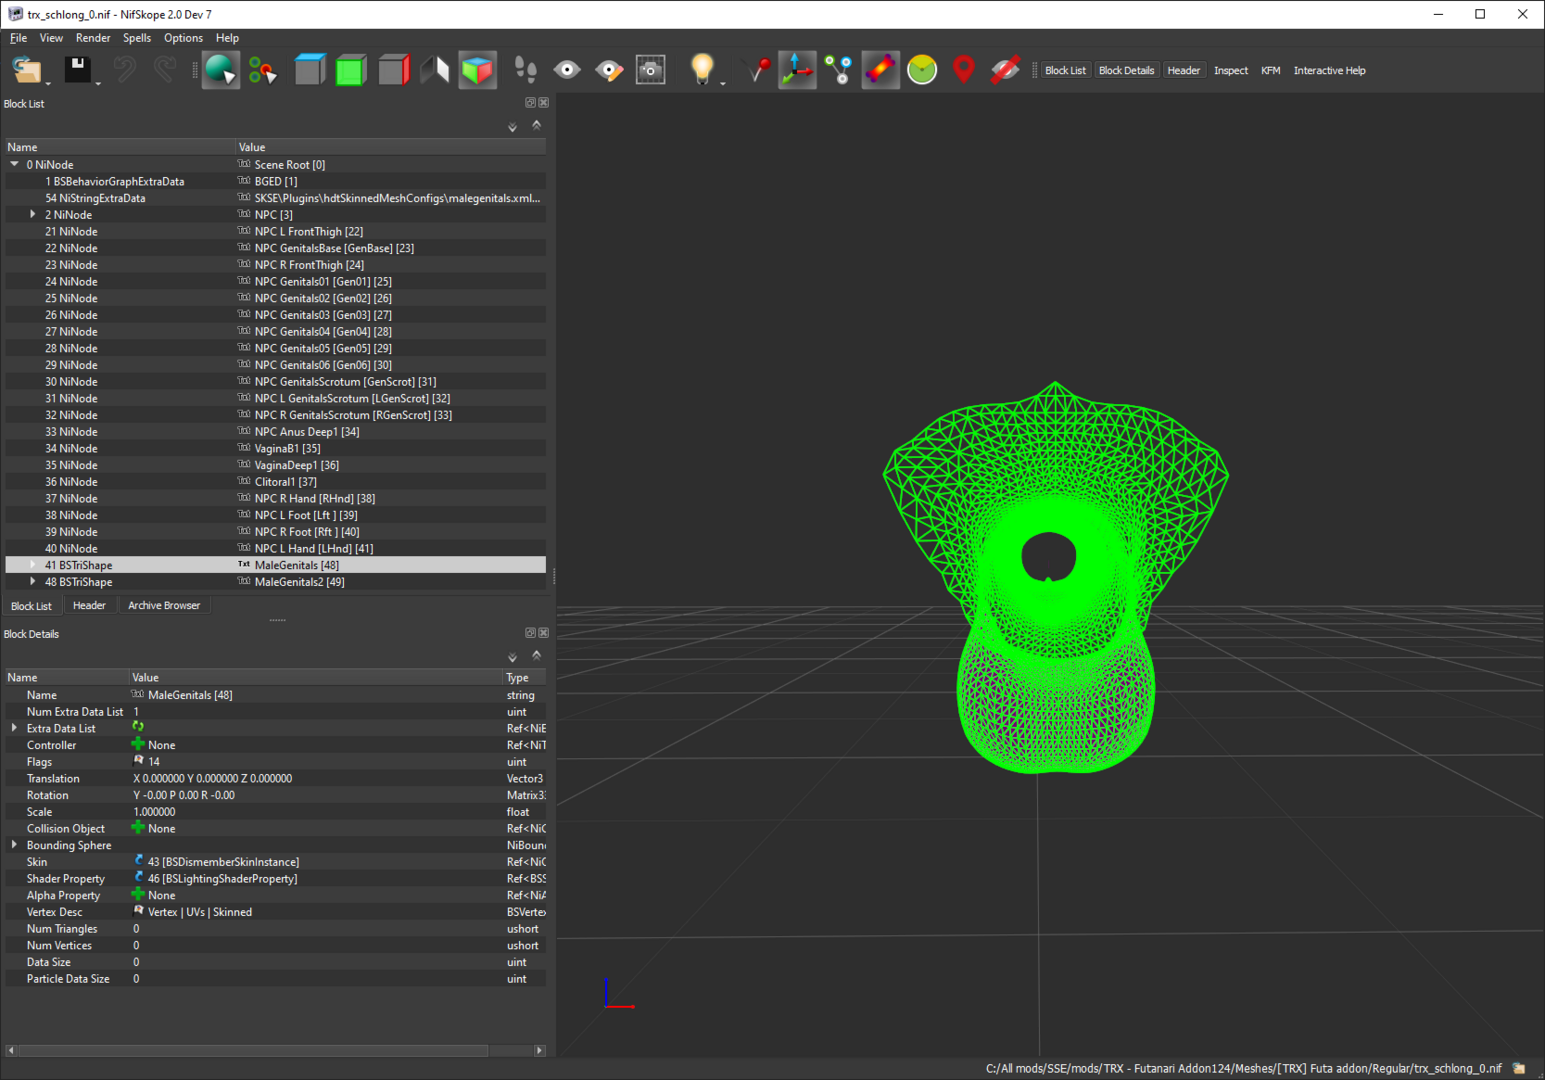
Task: Open the Spells menu
Action: 137,38
